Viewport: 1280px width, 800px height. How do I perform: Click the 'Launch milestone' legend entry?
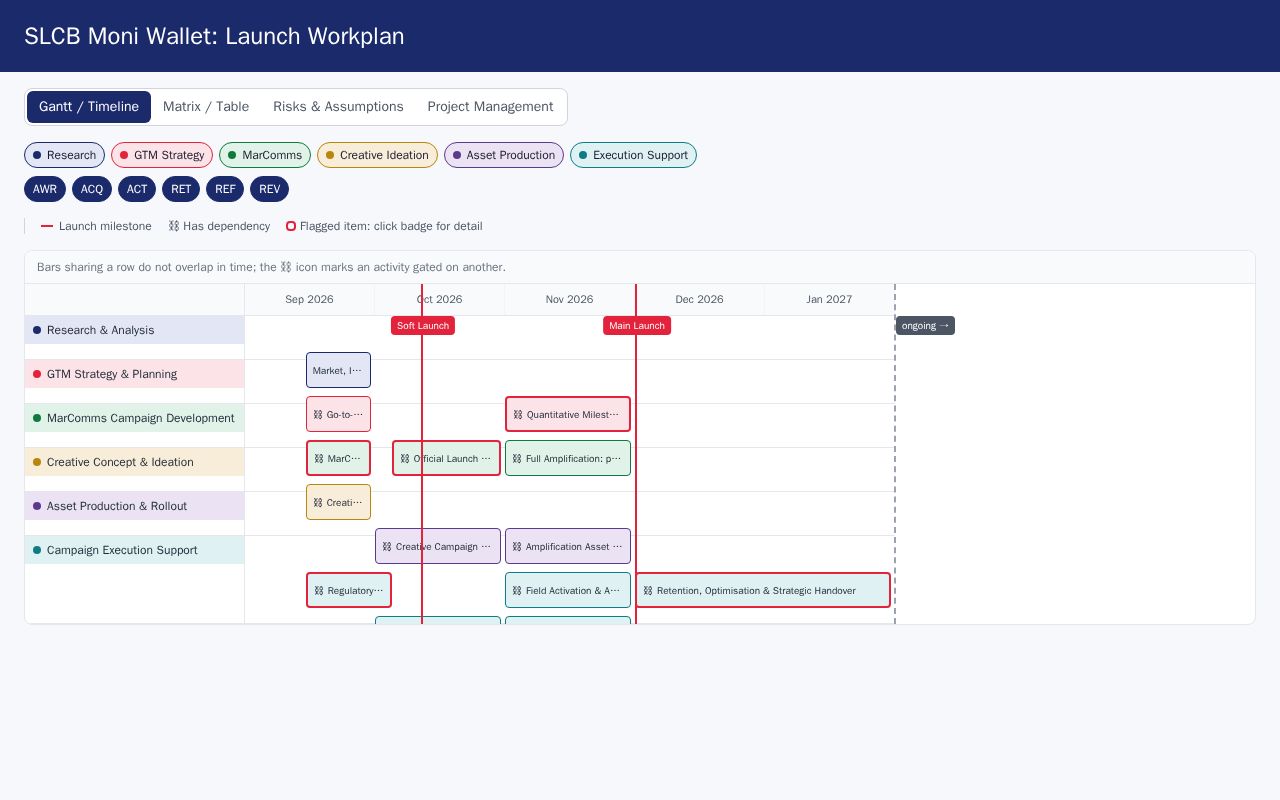96,226
